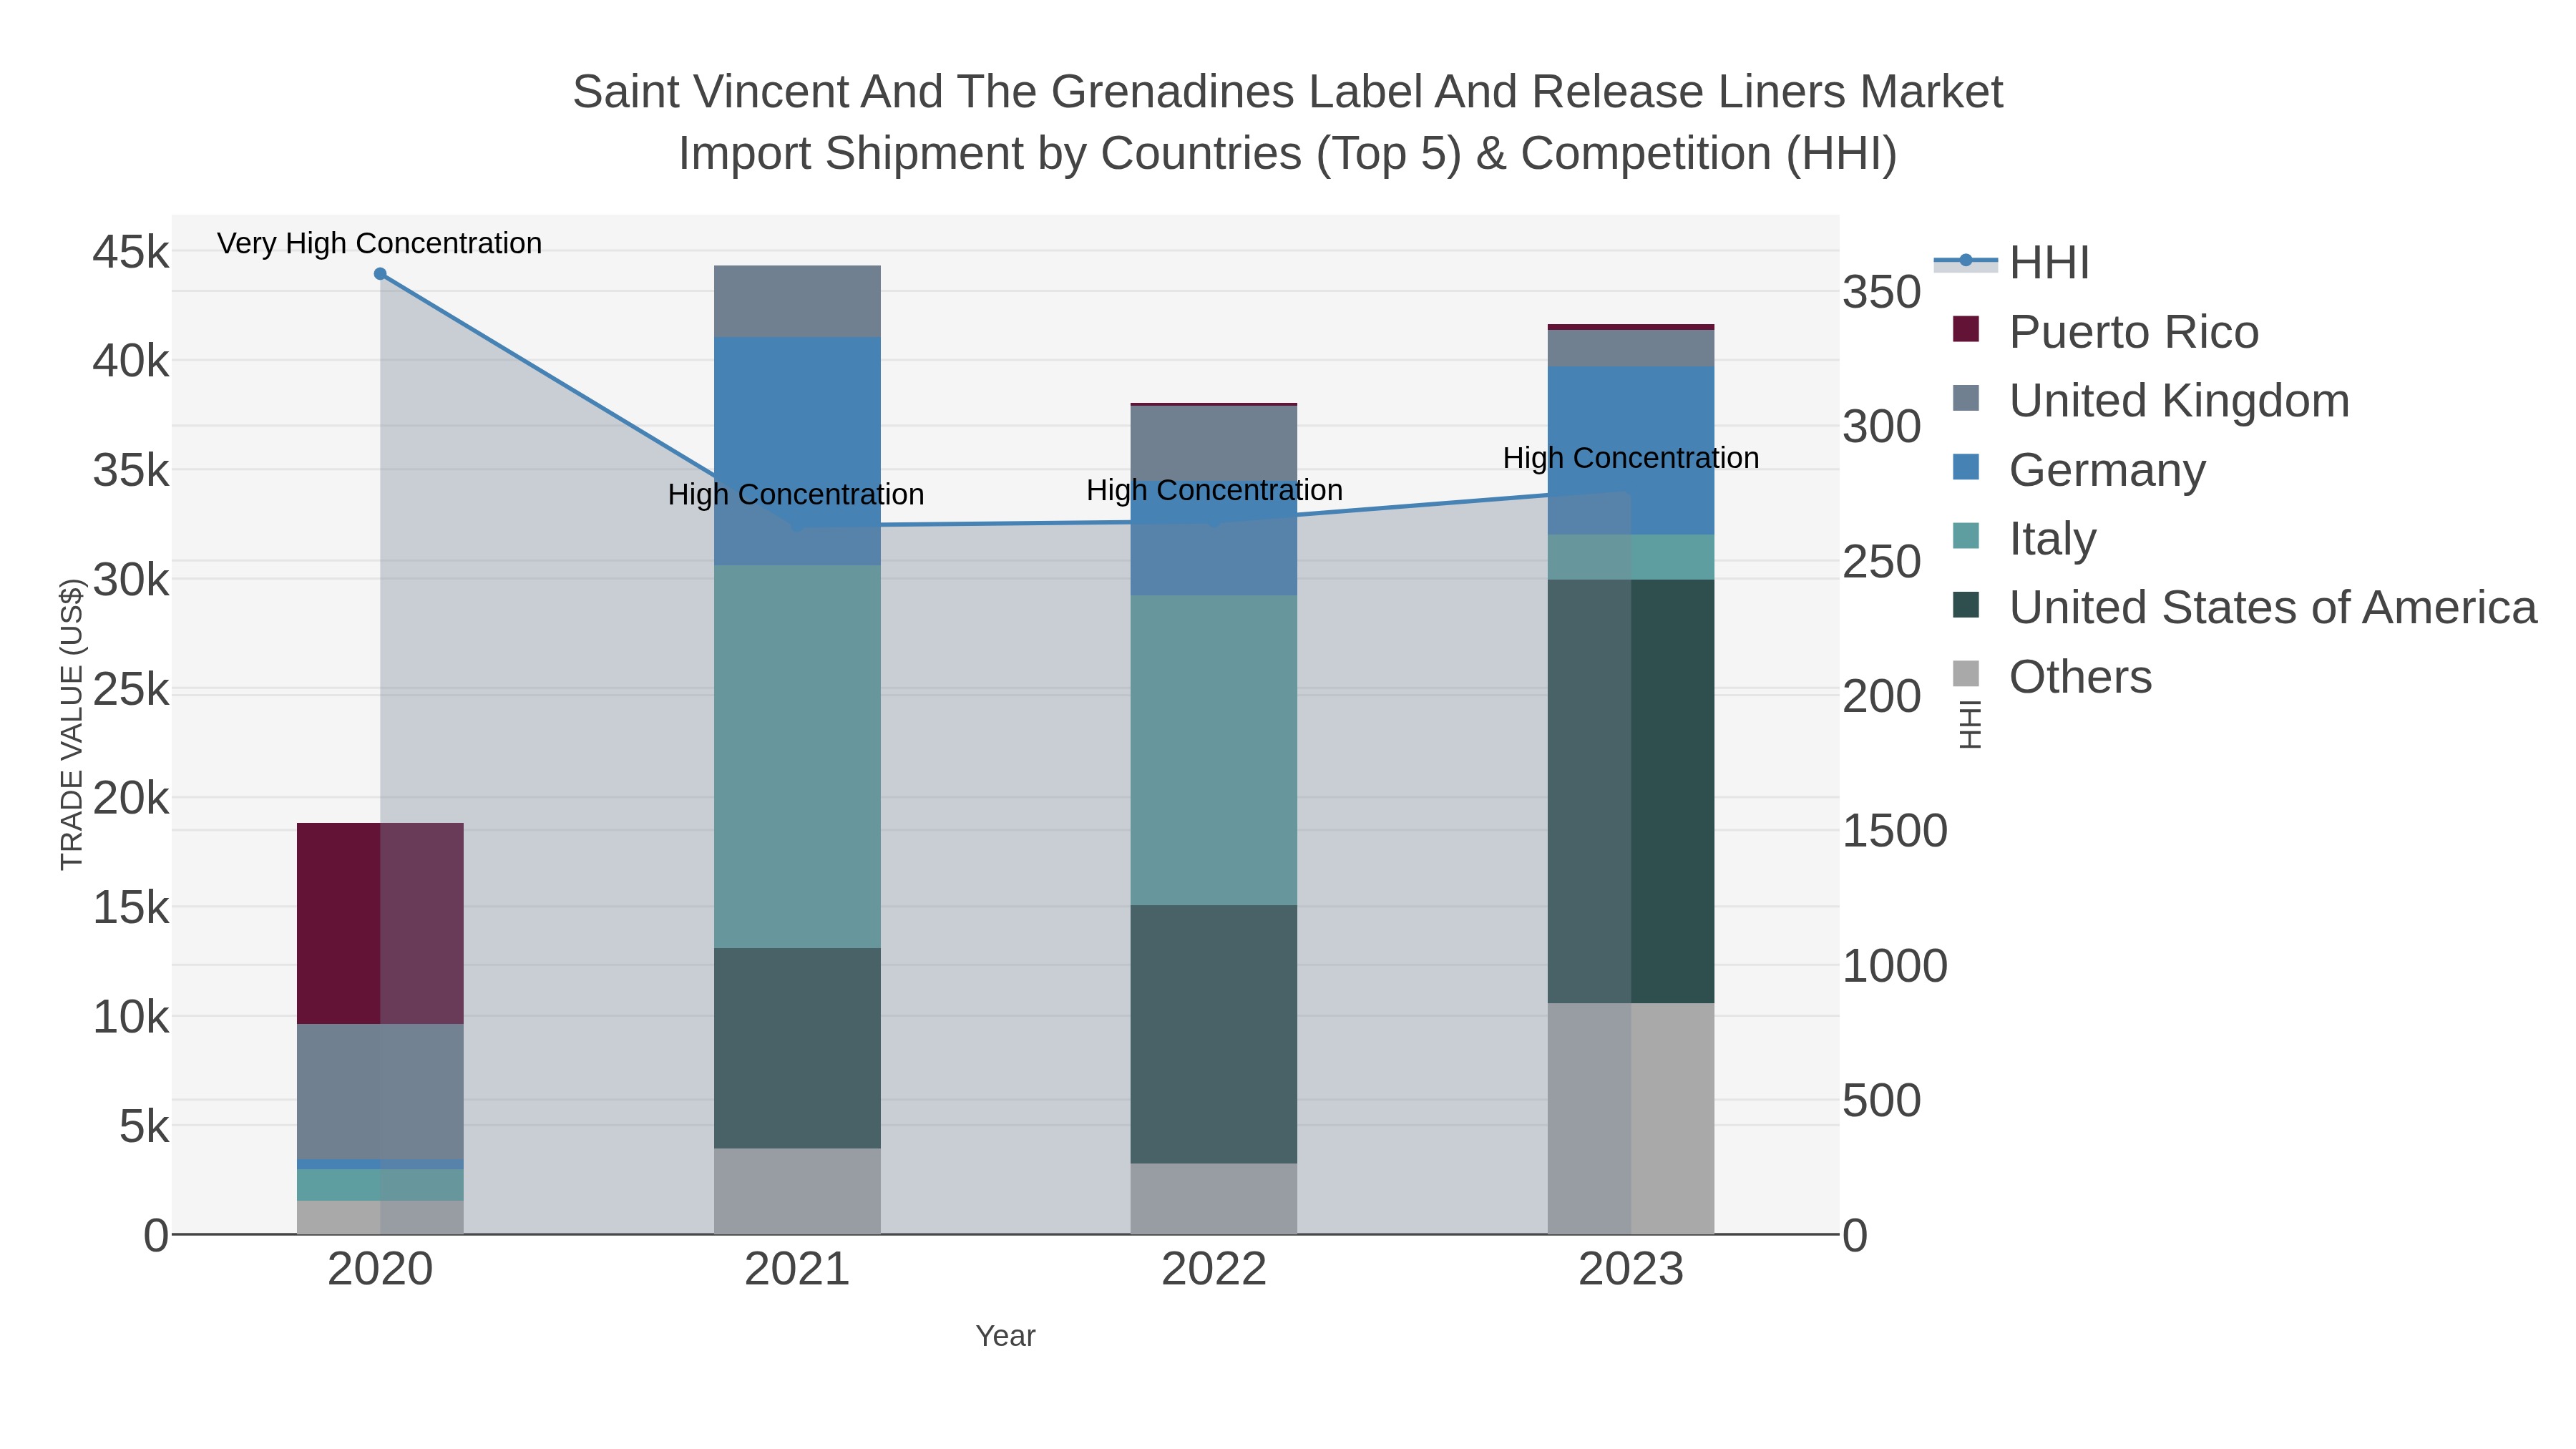
Task: Click the Italy segment in 2023 bar
Action: [1631, 557]
